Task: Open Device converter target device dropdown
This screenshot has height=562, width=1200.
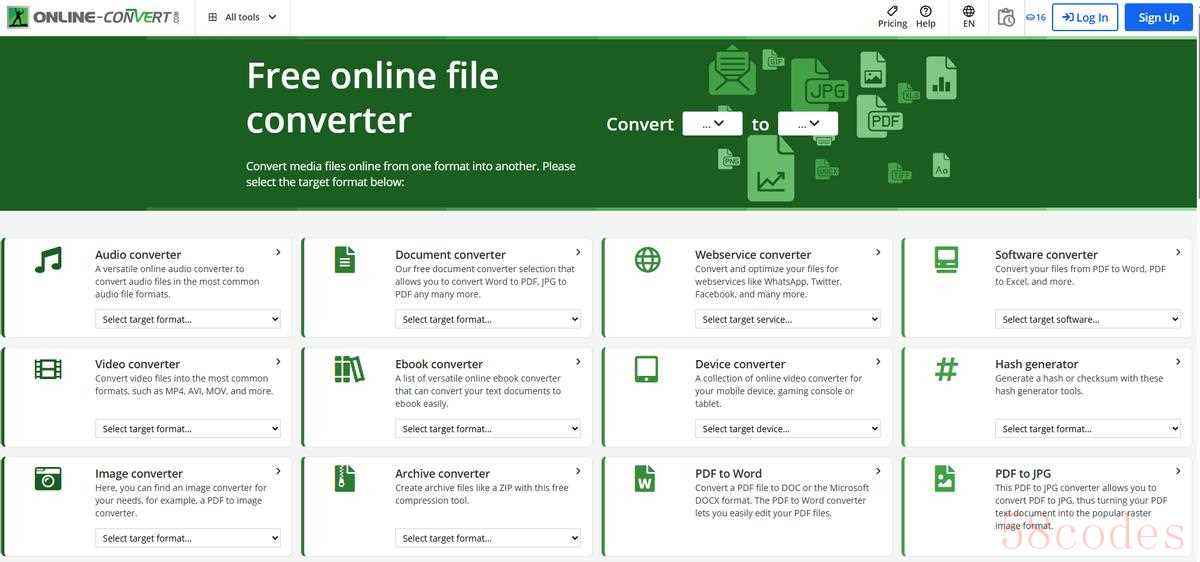Action: coord(788,428)
